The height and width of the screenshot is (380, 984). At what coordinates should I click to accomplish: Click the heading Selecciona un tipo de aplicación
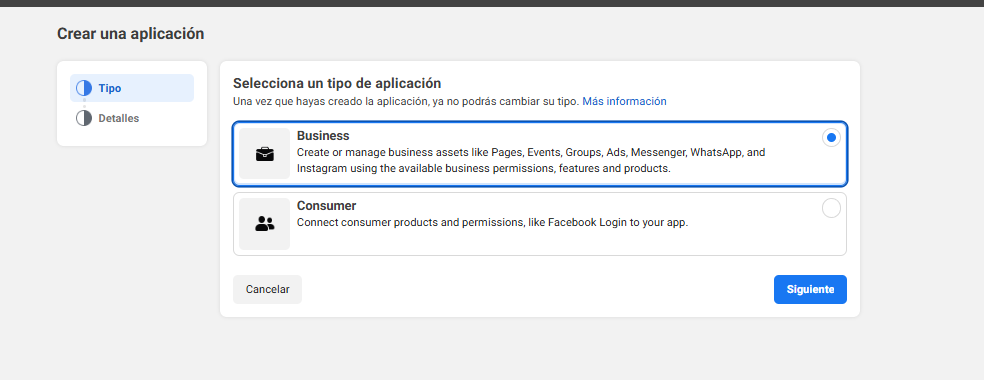coord(337,83)
